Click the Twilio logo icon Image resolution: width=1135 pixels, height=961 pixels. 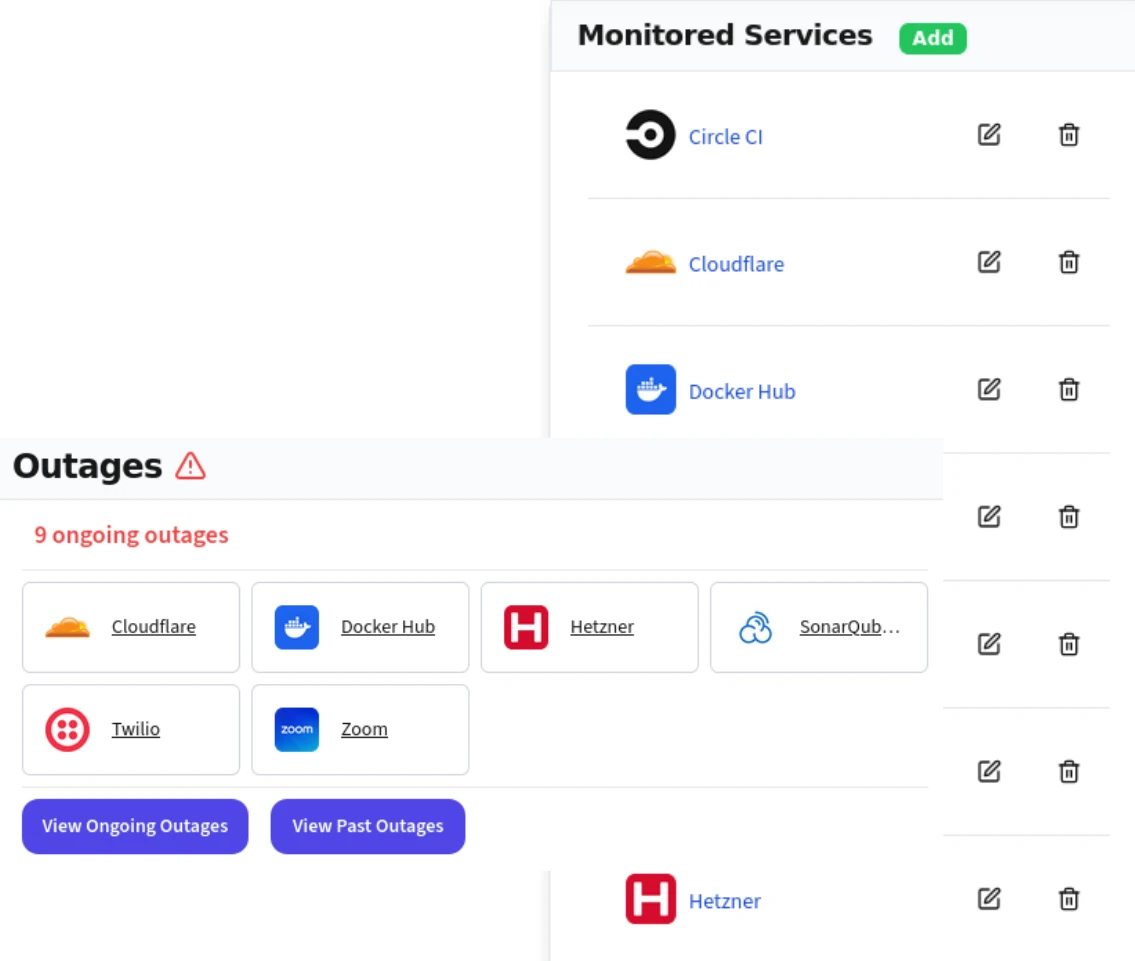tap(67, 729)
